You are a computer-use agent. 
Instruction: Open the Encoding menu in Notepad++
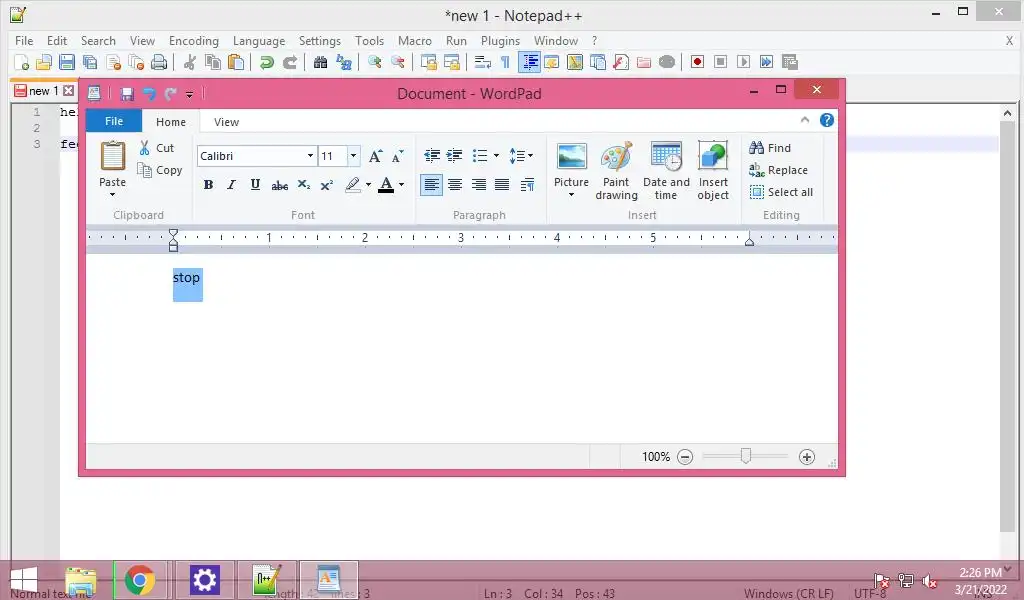[194, 40]
